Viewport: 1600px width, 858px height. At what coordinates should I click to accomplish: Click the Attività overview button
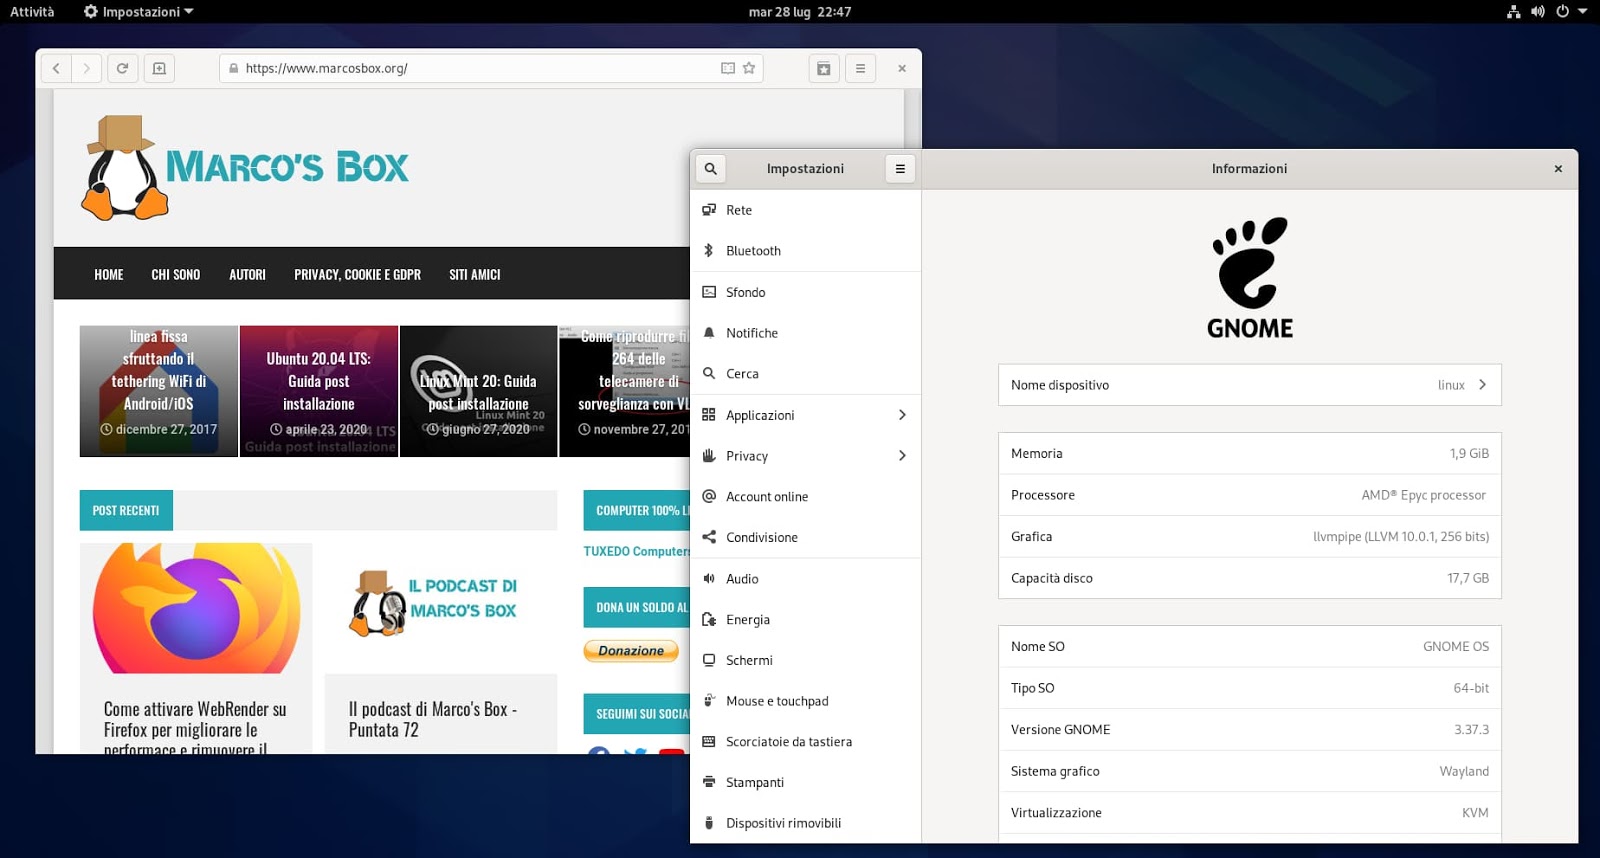coord(32,12)
